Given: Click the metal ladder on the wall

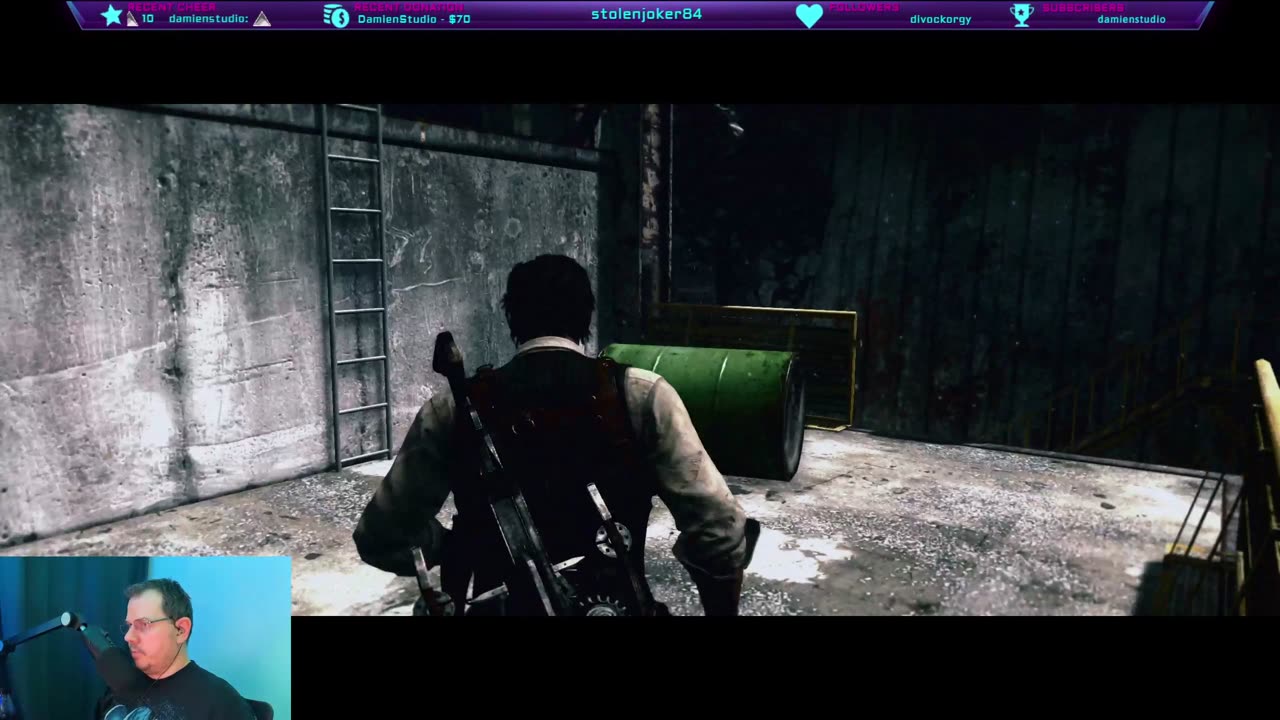Looking at the screenshot, I should click(x=356, y=285).
